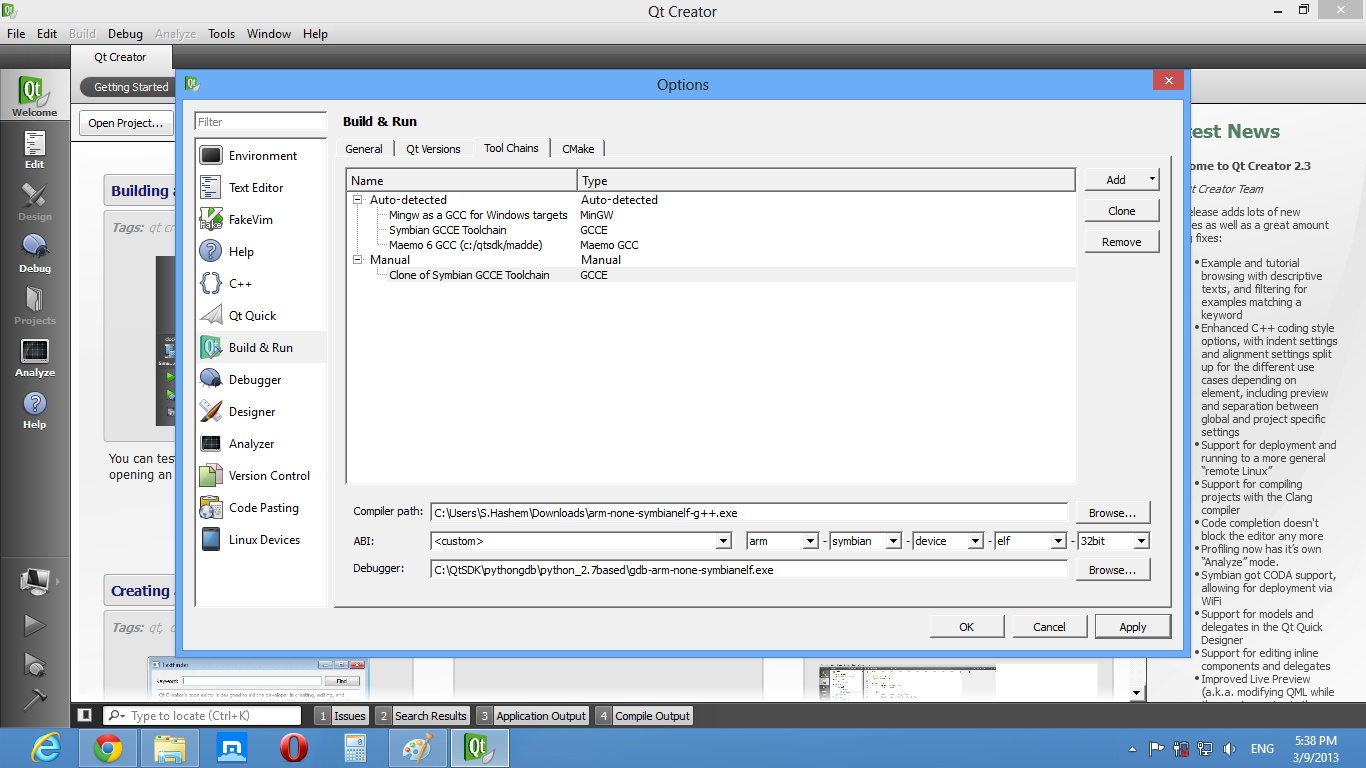Toggle the sidebar panel button in status bar
Viewport: 1366px width, 768px height.
(85, 715)
